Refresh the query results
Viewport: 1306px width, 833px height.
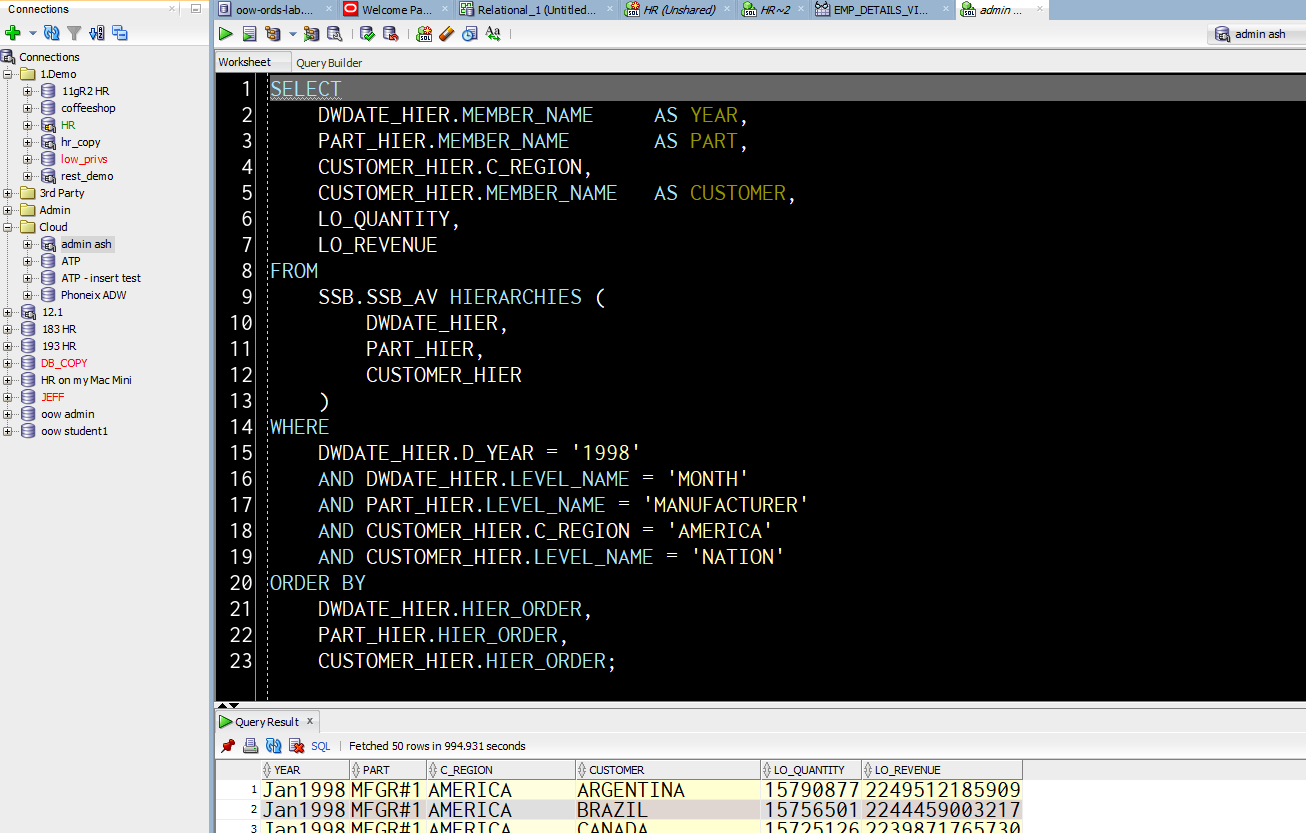point(273,746)
